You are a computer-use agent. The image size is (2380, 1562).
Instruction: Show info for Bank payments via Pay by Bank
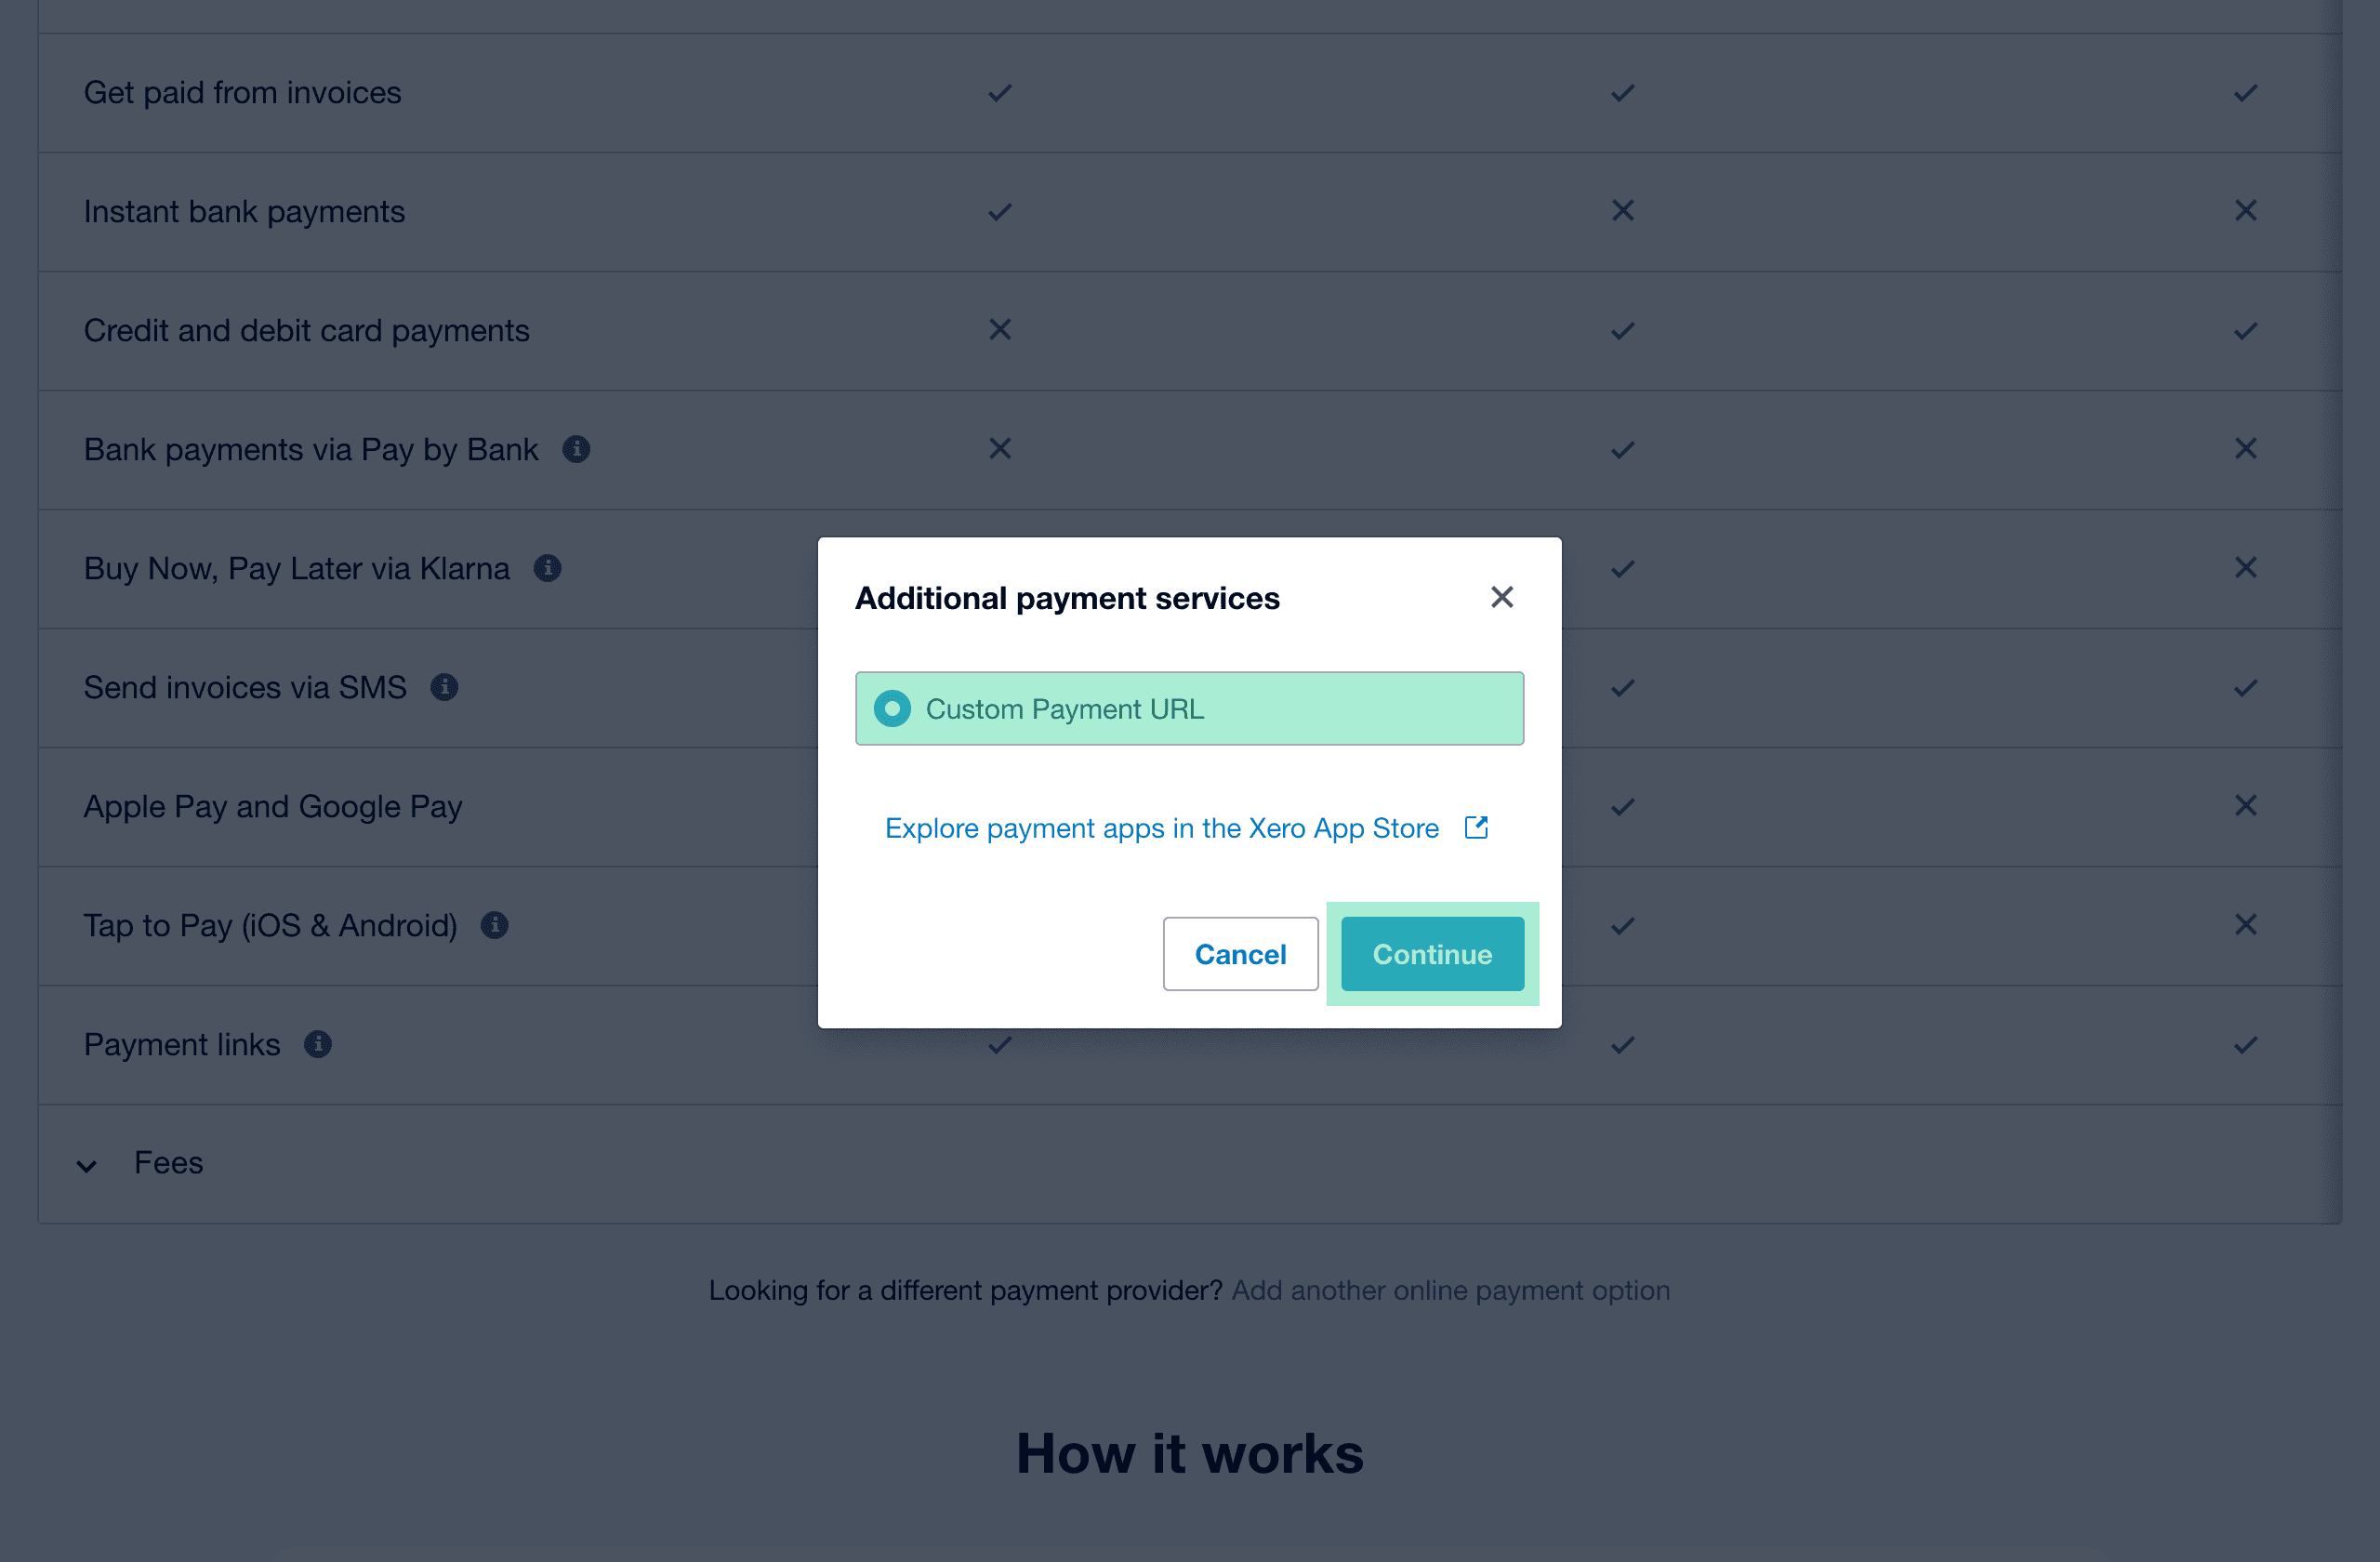pyautogui.click(x=576, y=449)
